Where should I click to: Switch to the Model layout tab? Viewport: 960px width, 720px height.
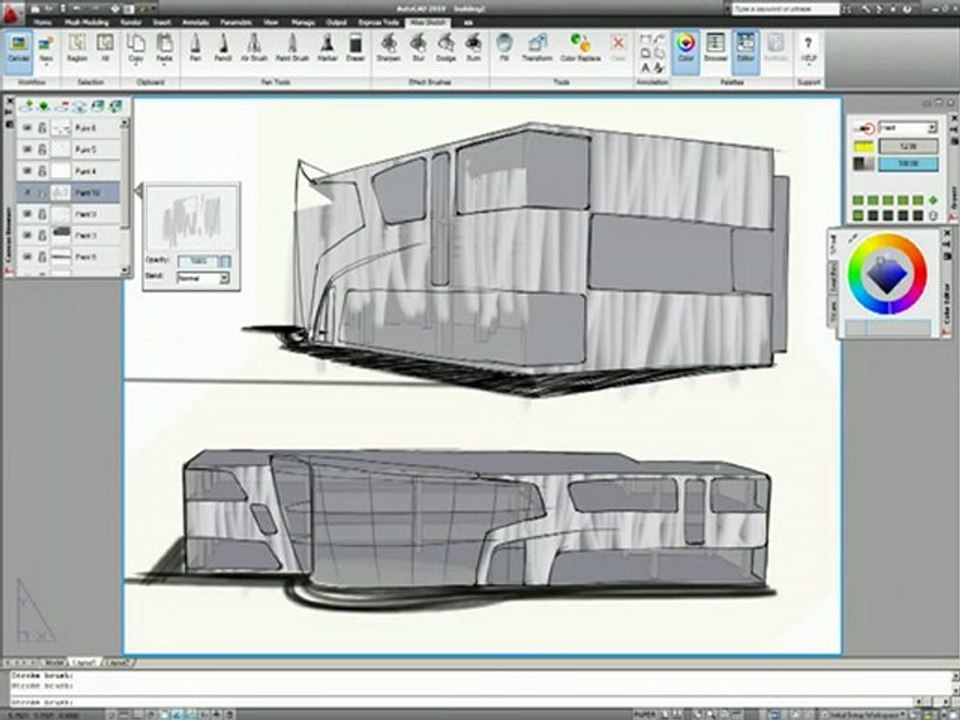pos(55,662)
